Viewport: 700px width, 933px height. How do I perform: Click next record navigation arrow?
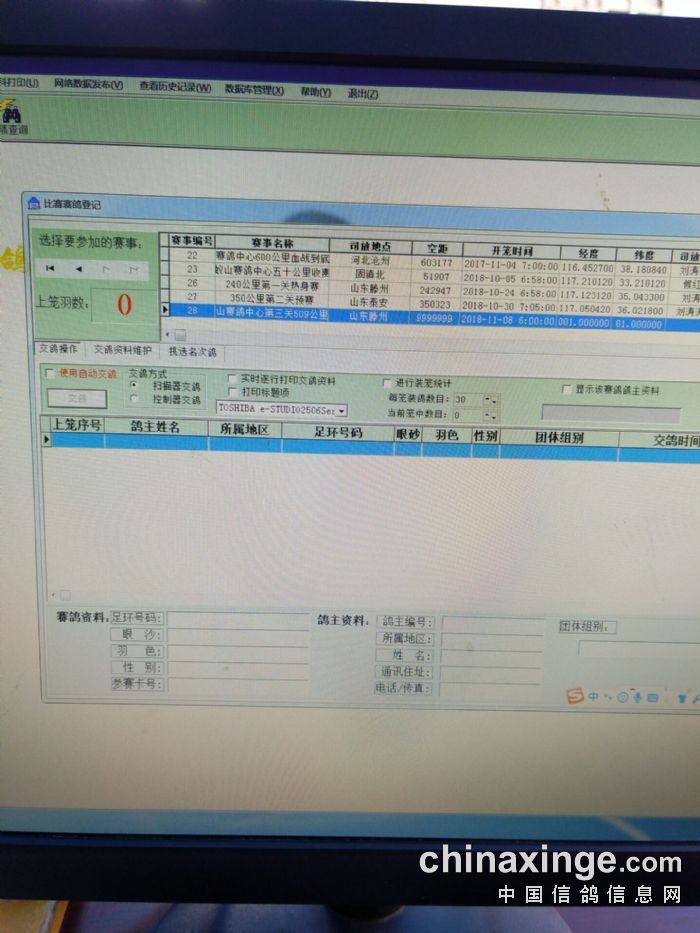(x=106, y=270)
